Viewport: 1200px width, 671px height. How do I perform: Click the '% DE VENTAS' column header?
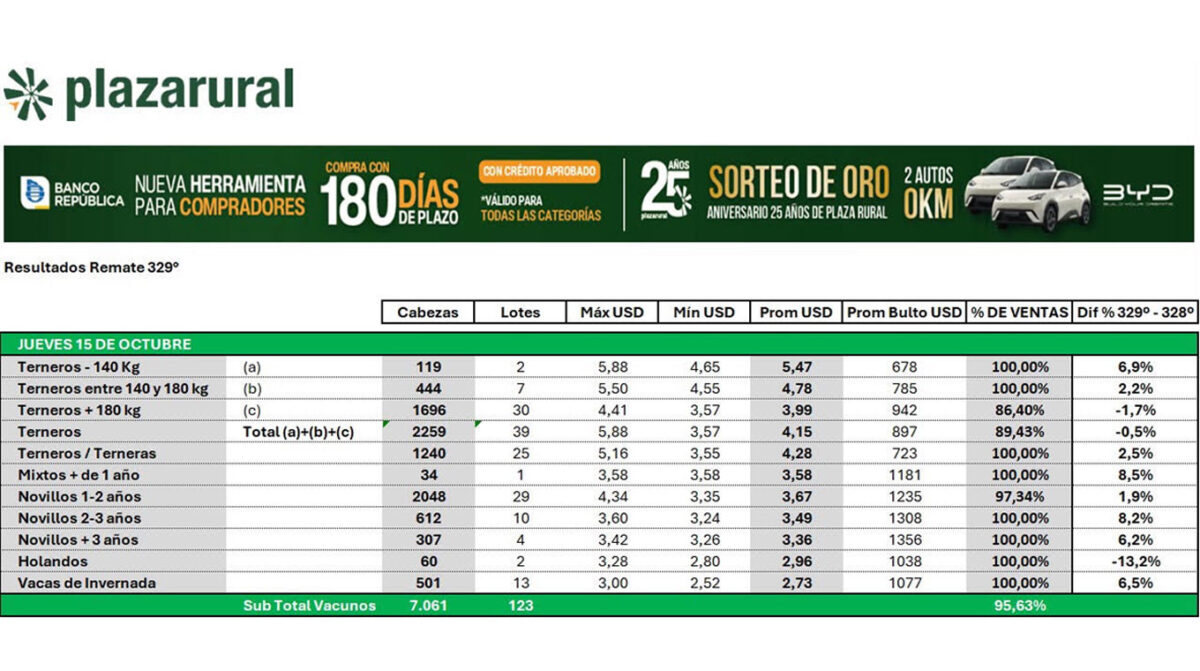coord(1019,312)
